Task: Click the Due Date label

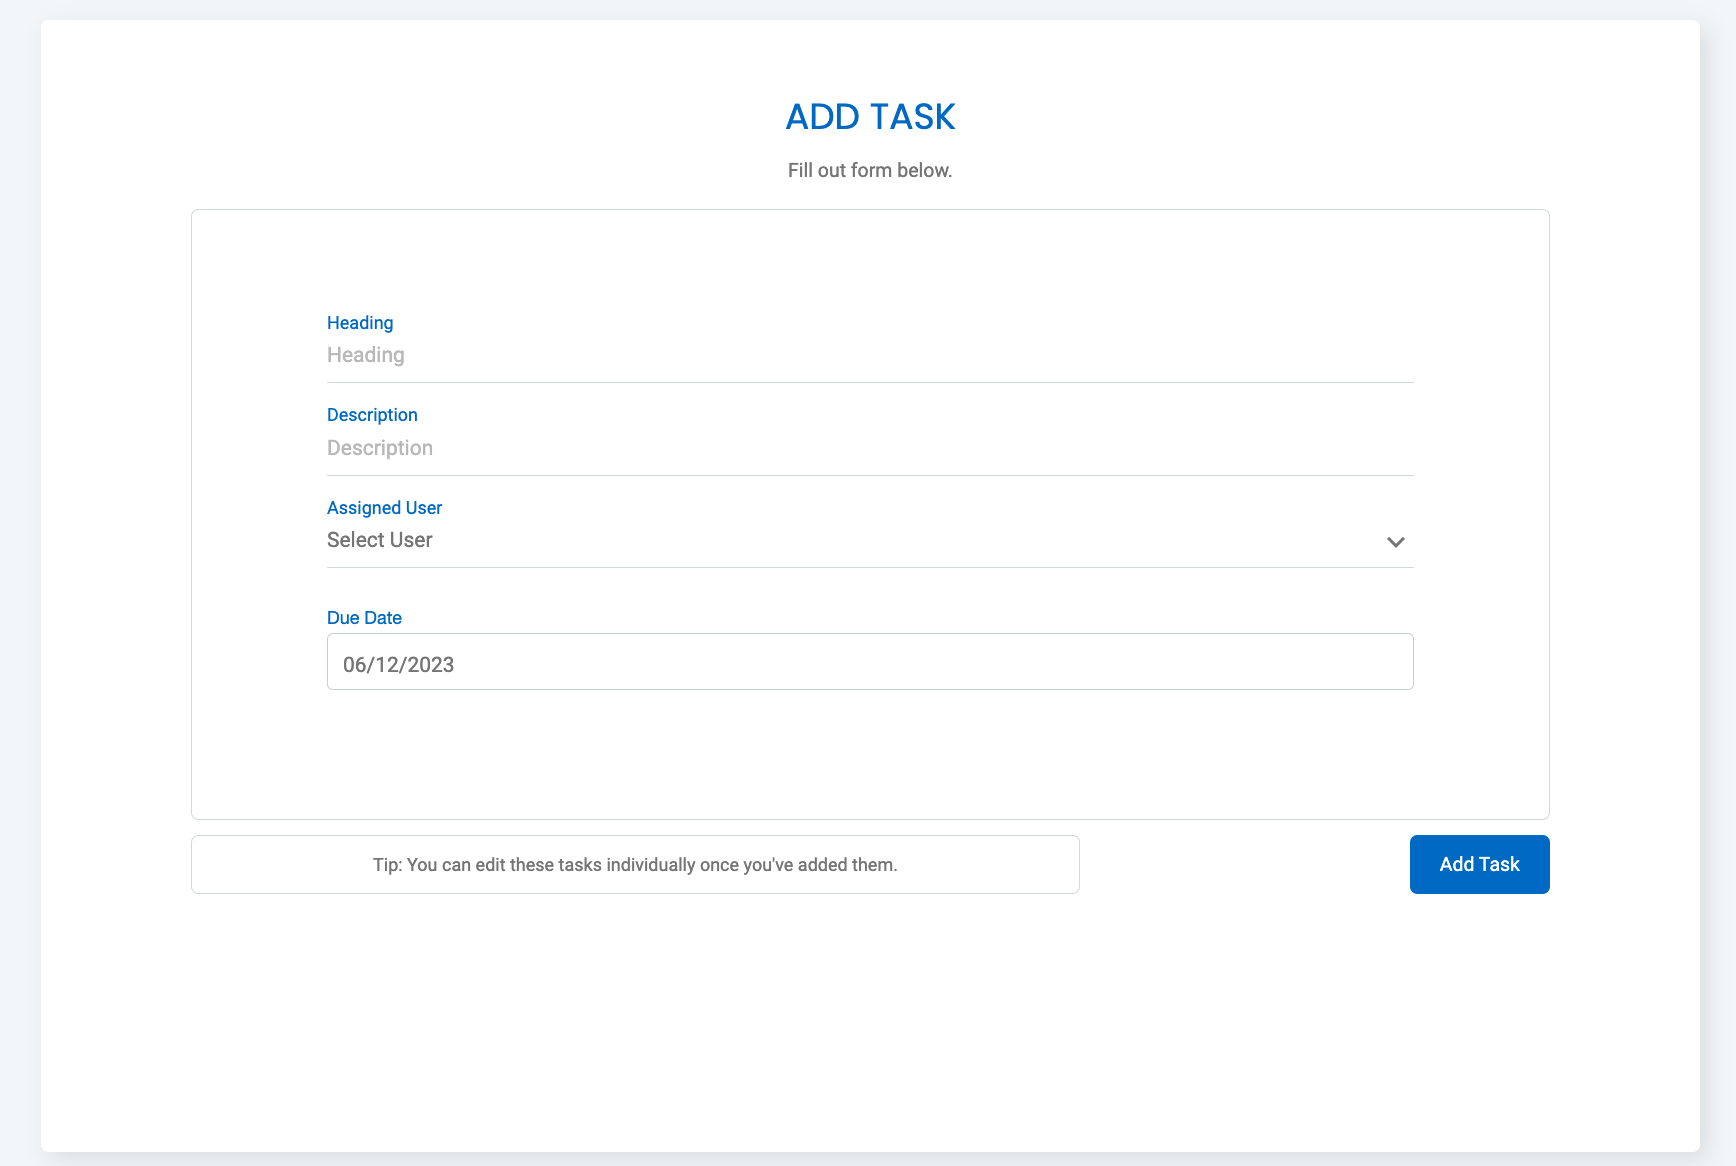Action: (x=364, y=617)
